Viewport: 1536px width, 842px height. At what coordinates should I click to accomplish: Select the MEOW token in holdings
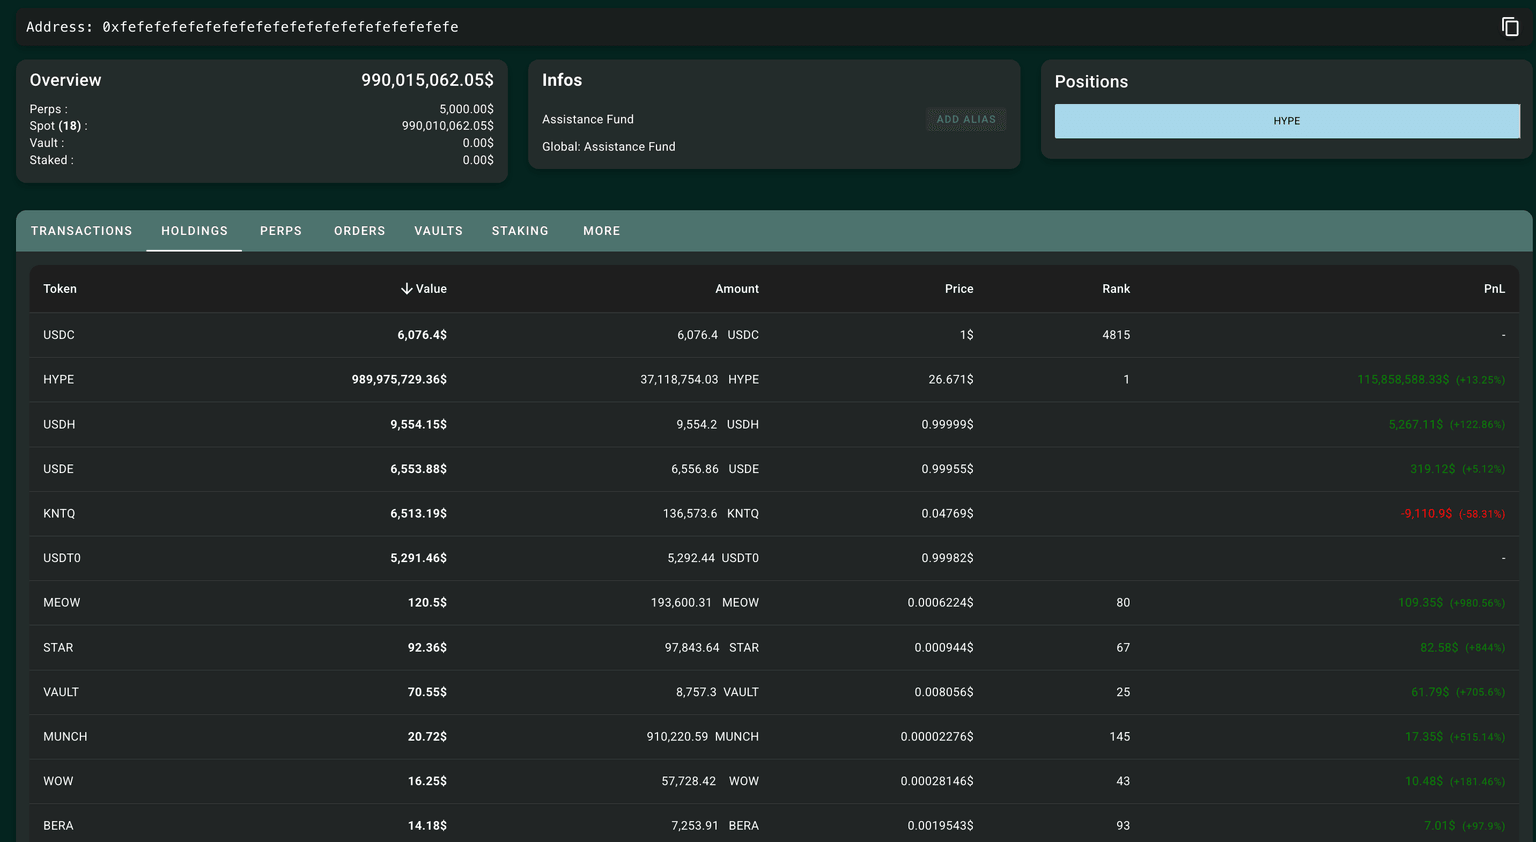click(61, 603)
